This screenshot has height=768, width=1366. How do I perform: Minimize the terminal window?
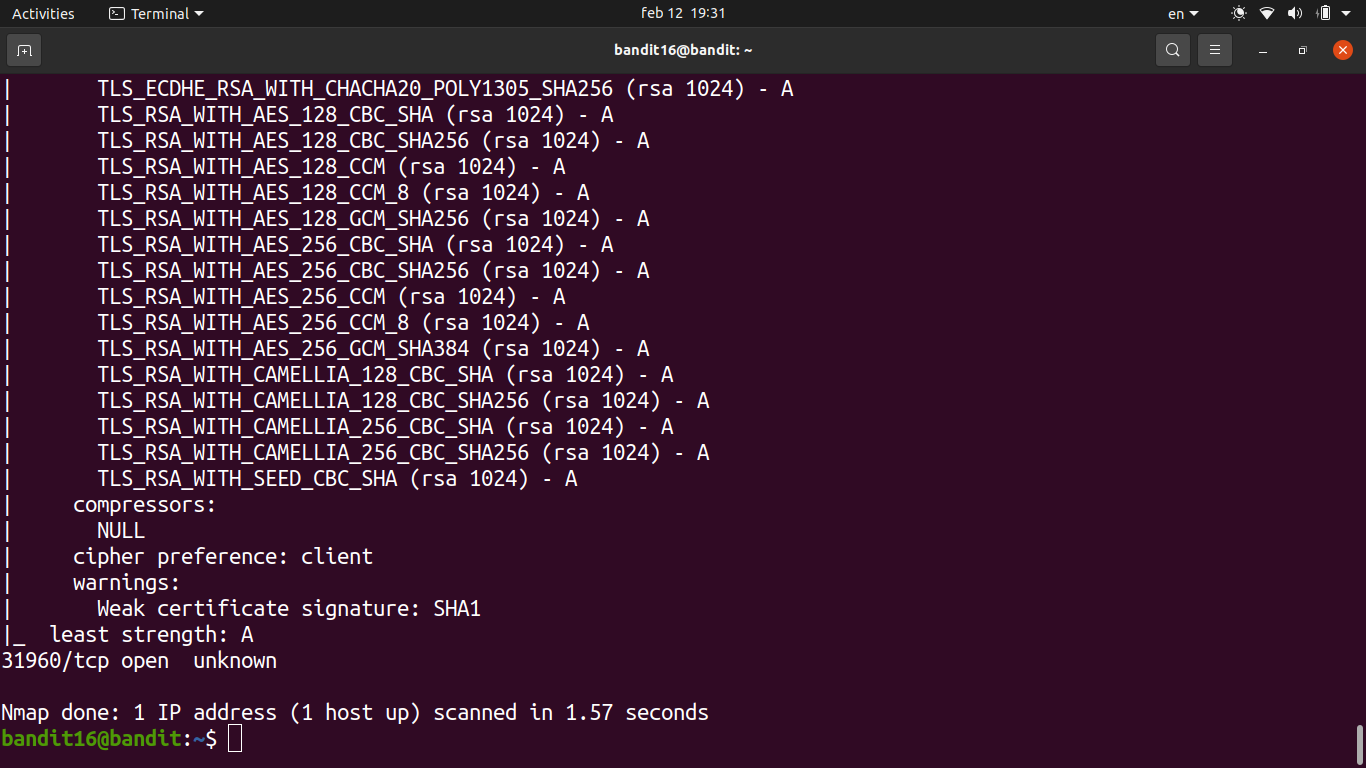pos(1263,50)
